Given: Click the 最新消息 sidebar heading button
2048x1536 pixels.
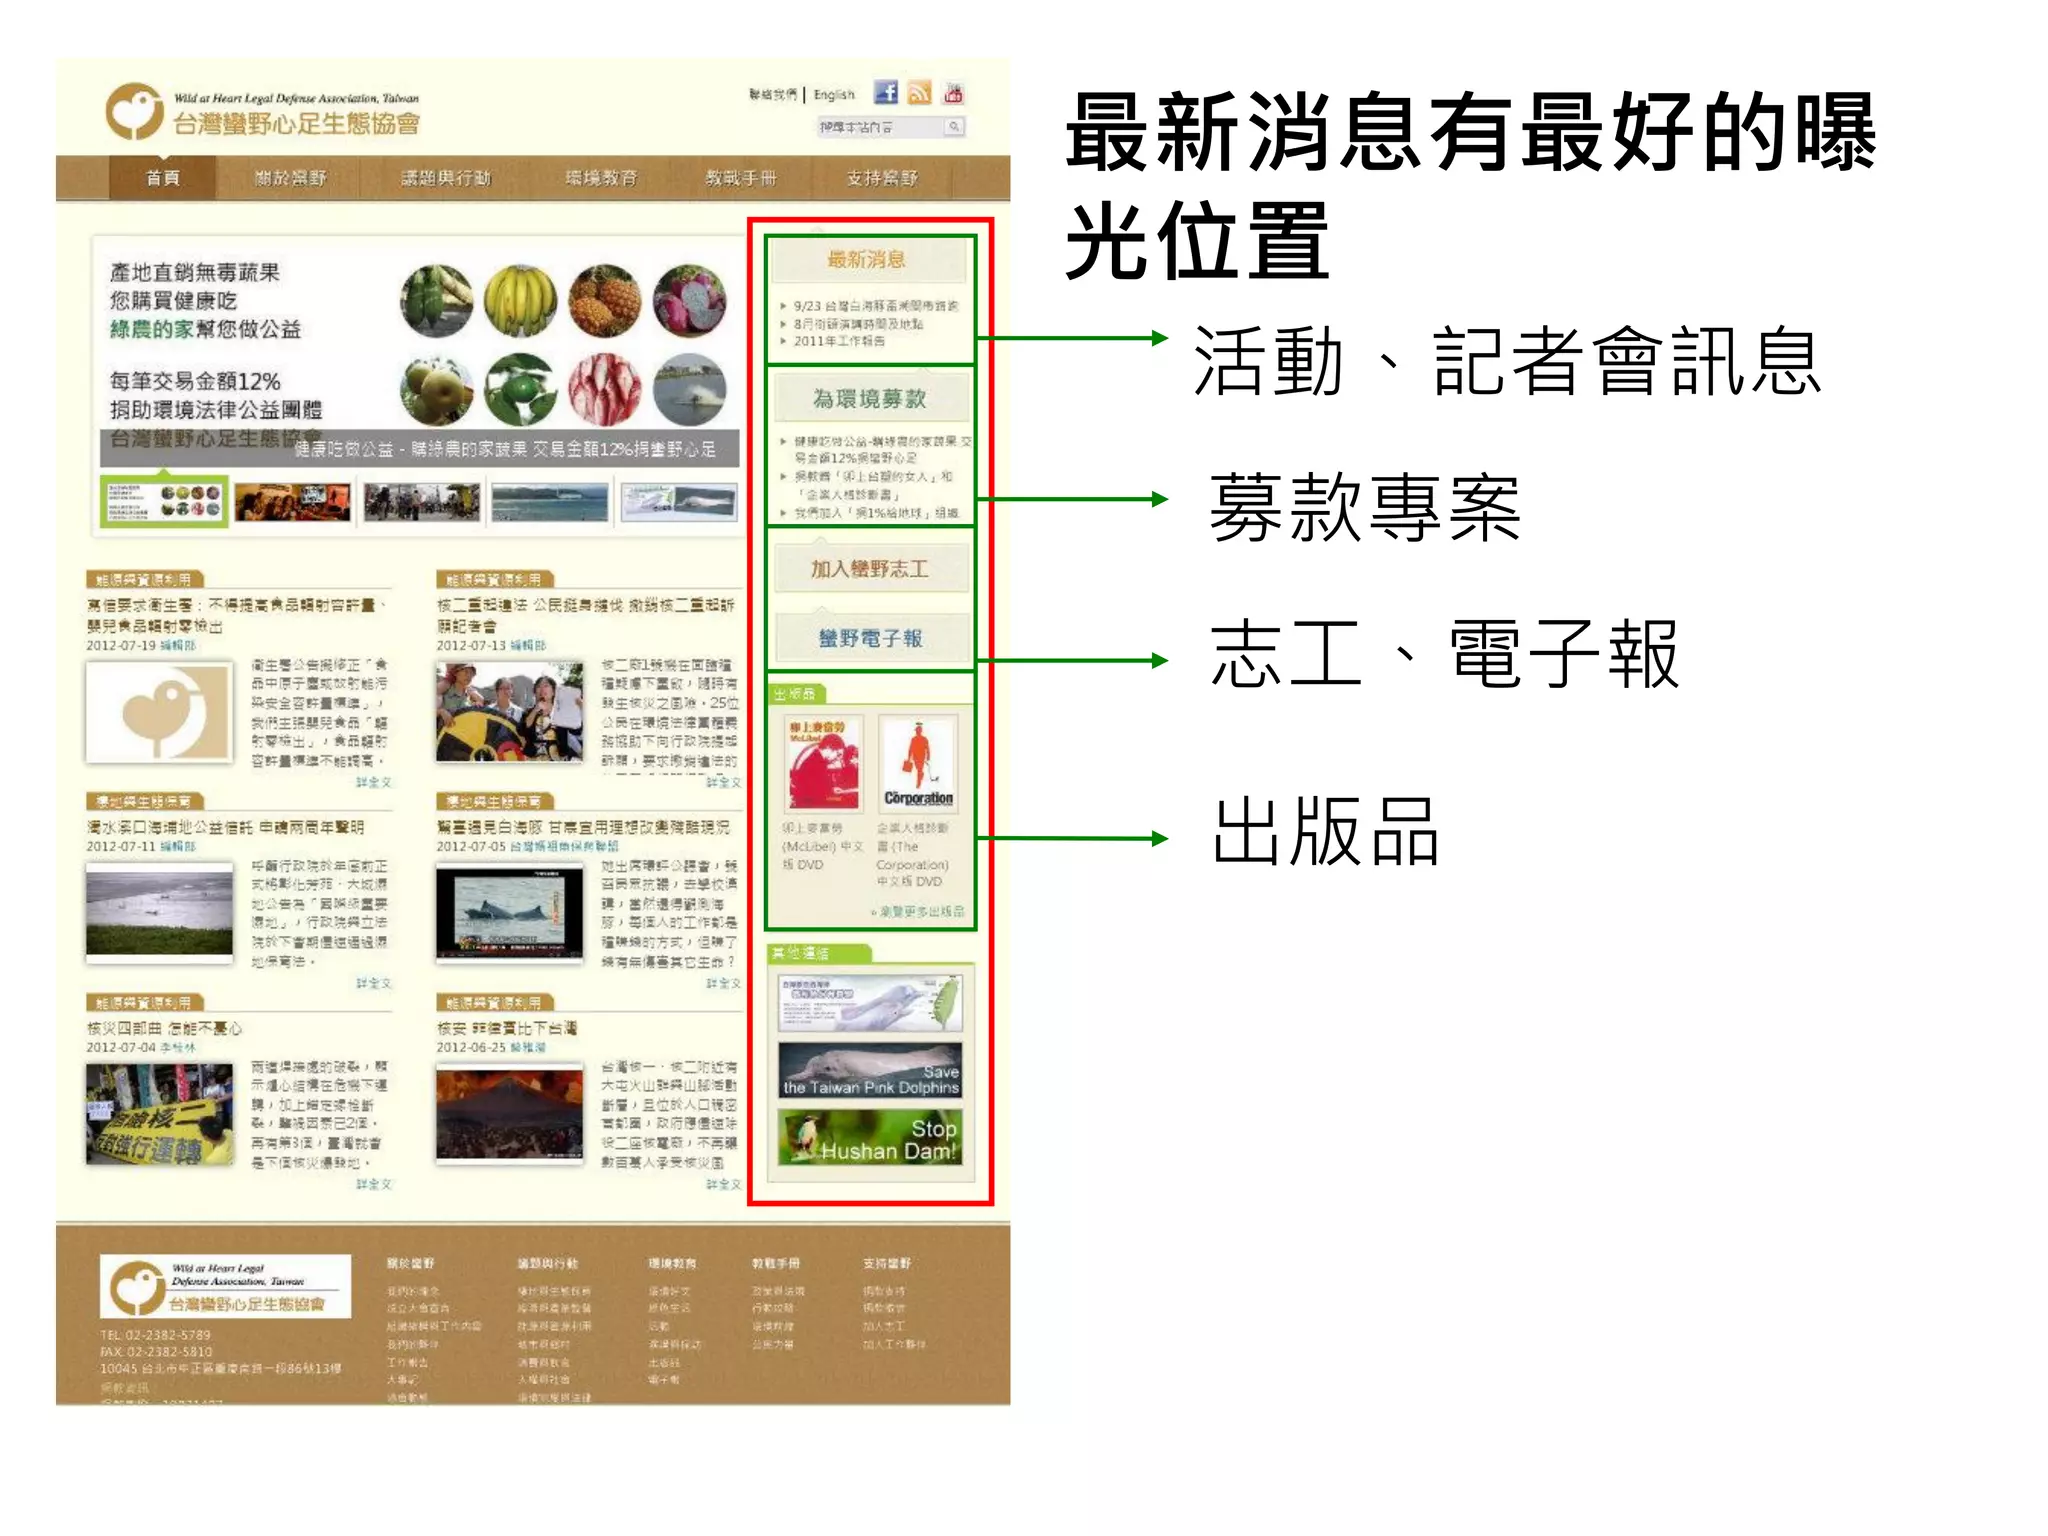Looking at the screenshot, I should tap(867, 260).
